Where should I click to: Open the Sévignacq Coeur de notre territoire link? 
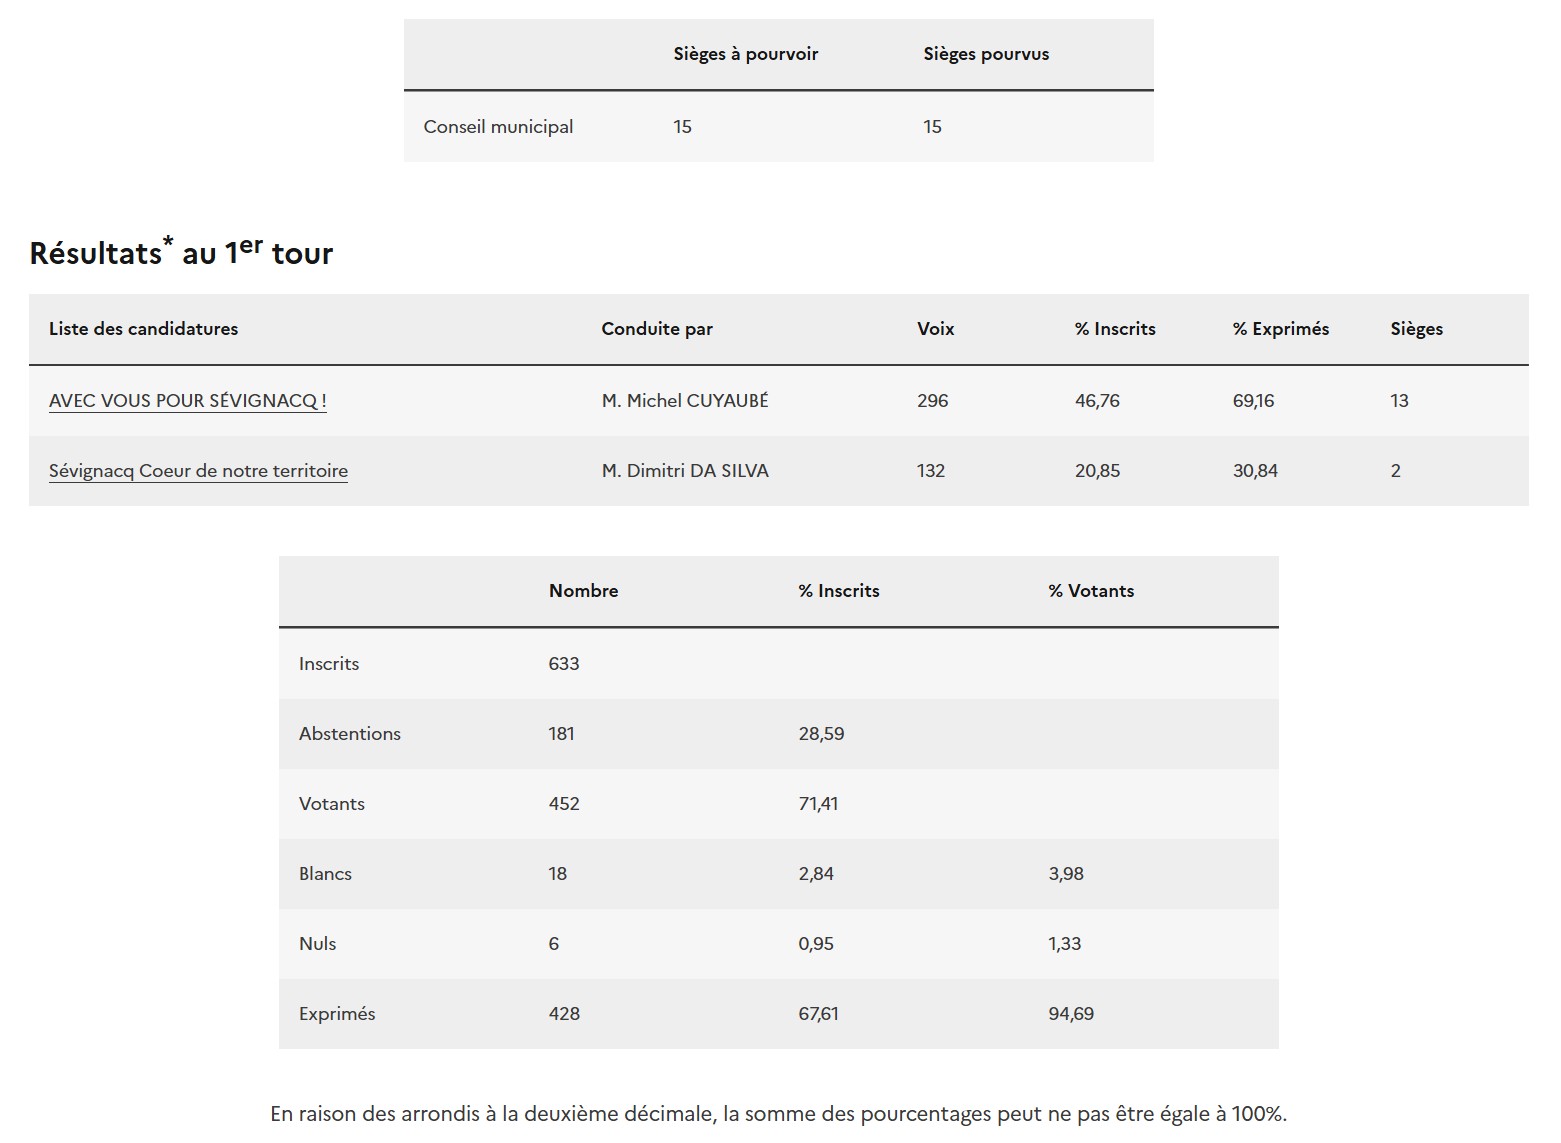pos(198,471)
